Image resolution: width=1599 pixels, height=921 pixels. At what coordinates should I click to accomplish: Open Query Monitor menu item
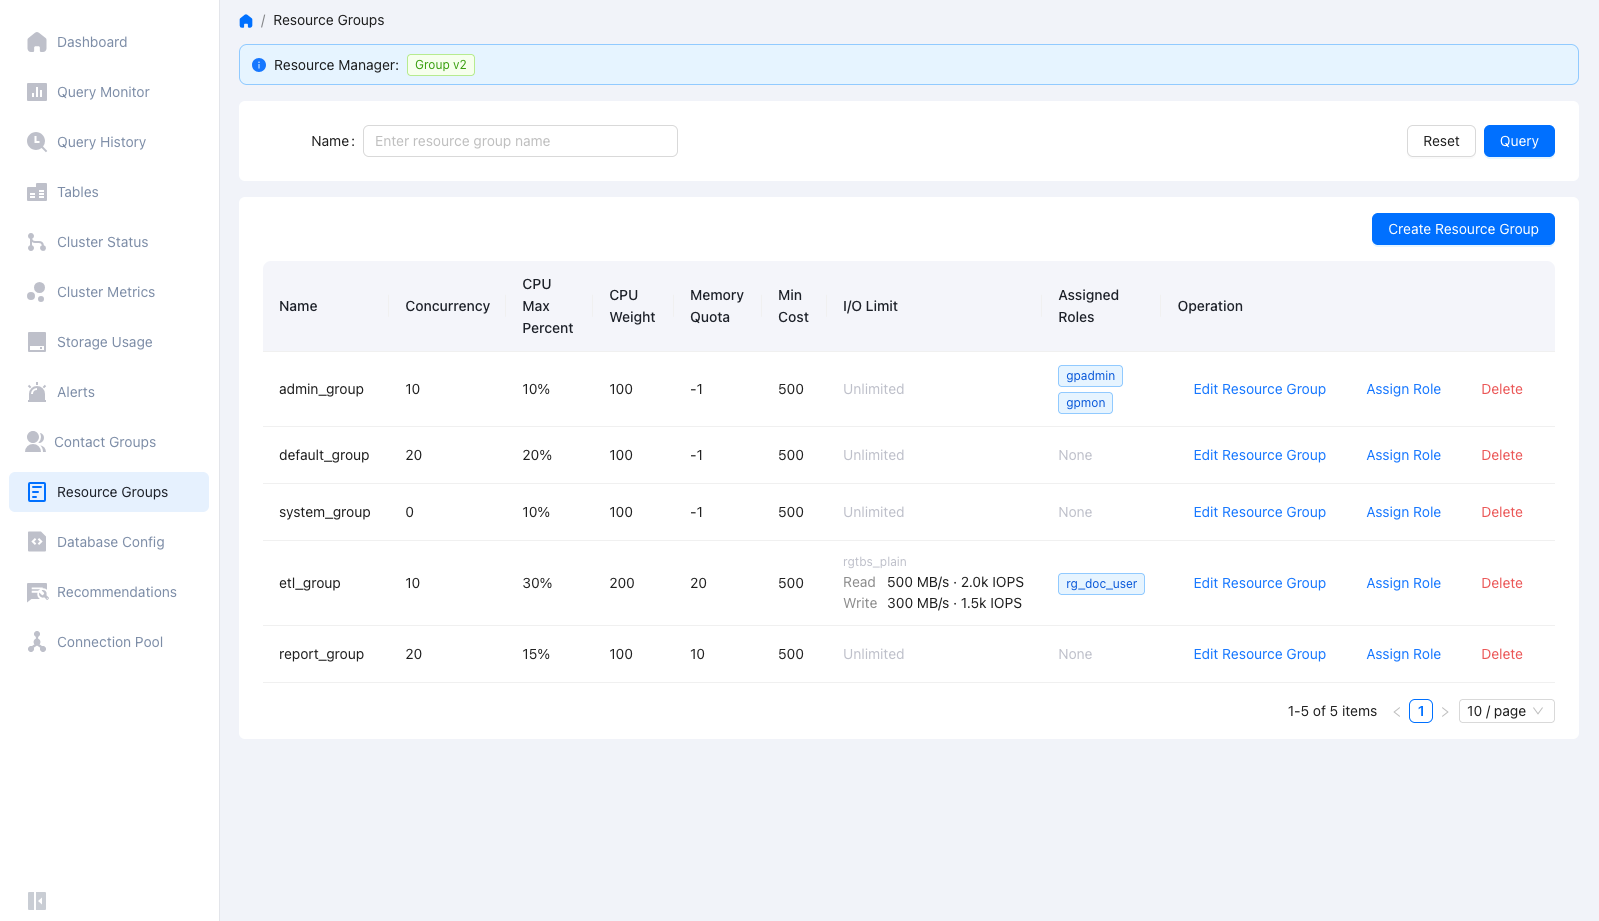[x=109, y=92]
